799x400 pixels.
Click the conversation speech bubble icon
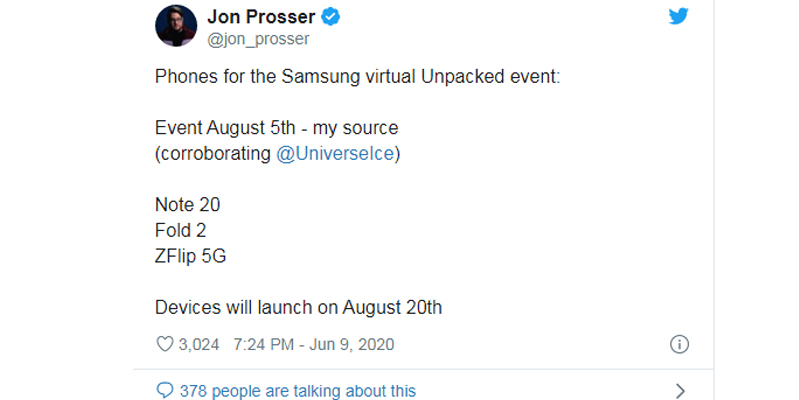164,390
